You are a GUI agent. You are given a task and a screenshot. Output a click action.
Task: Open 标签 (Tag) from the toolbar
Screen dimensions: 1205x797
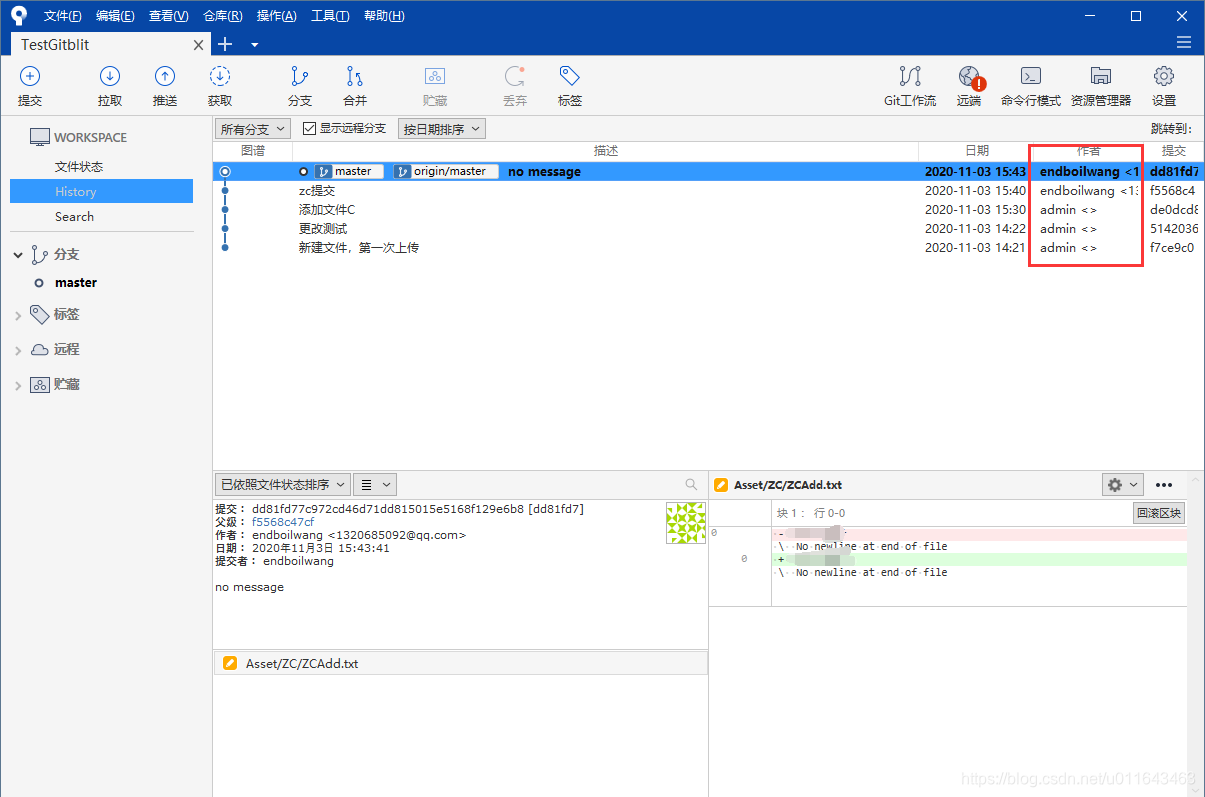click(x=569, y=85)
